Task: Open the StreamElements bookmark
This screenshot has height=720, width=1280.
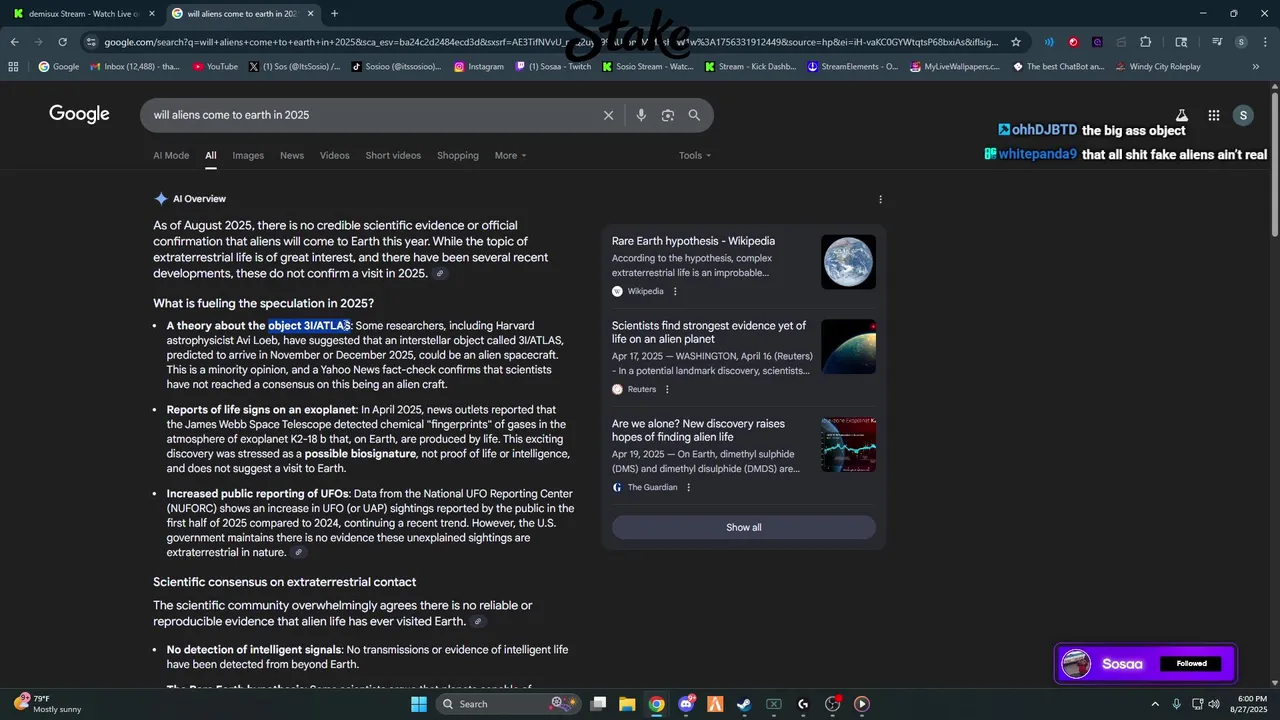Action: [853, 67]
